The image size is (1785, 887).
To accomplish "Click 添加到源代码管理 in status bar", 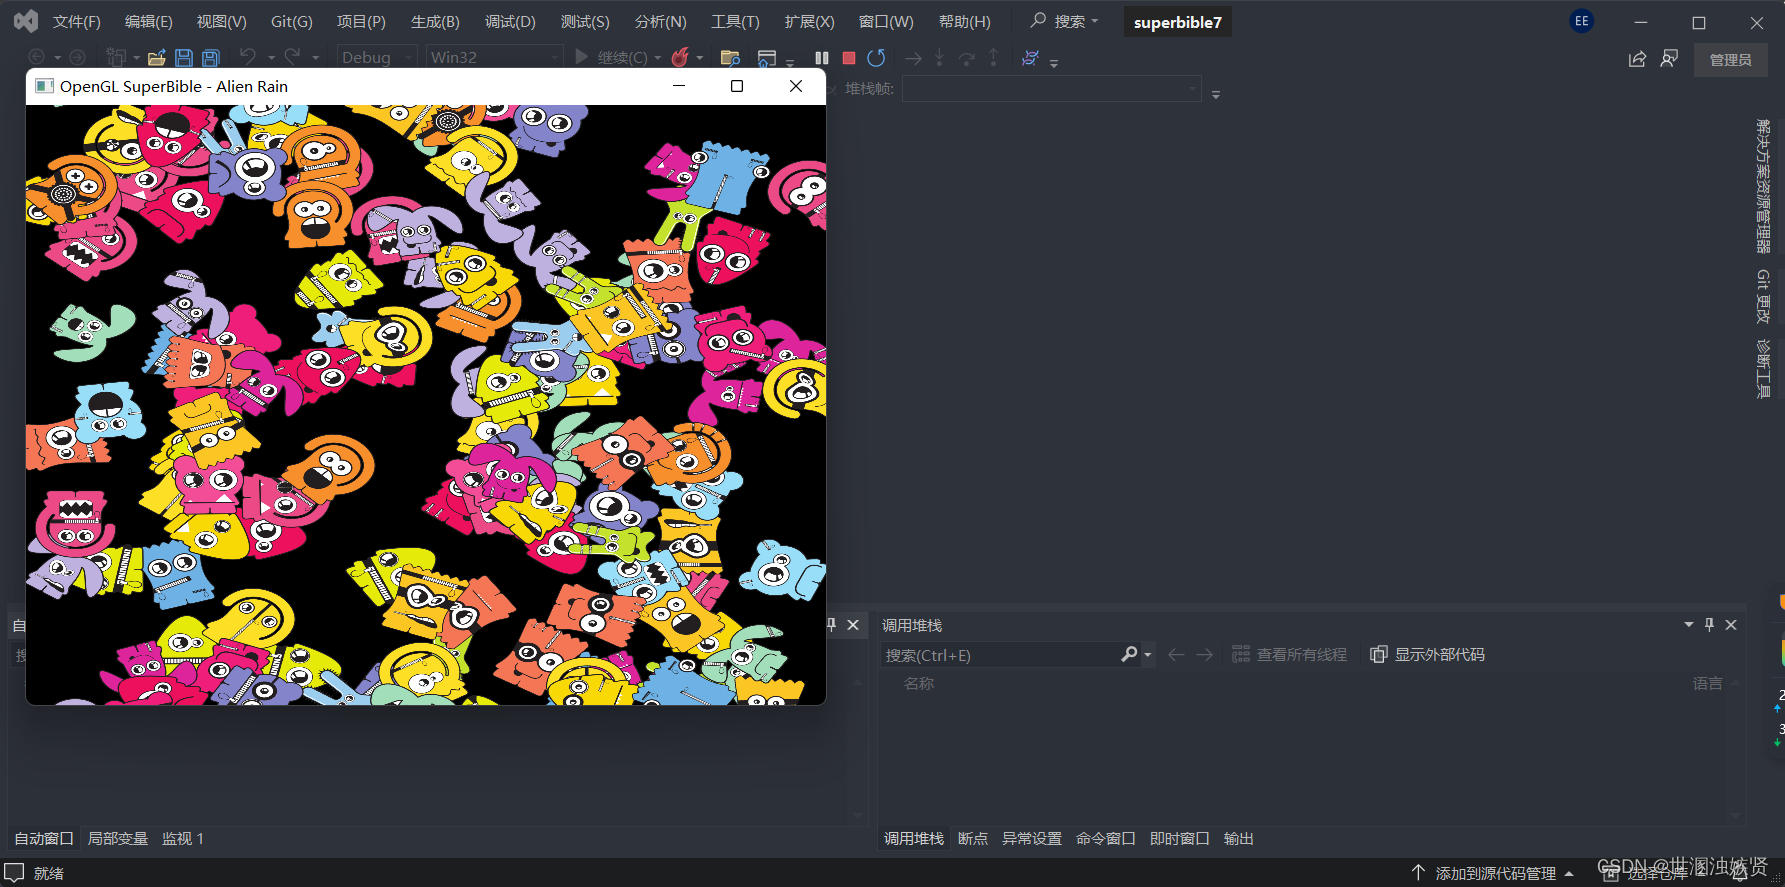I will point(1495,873).
